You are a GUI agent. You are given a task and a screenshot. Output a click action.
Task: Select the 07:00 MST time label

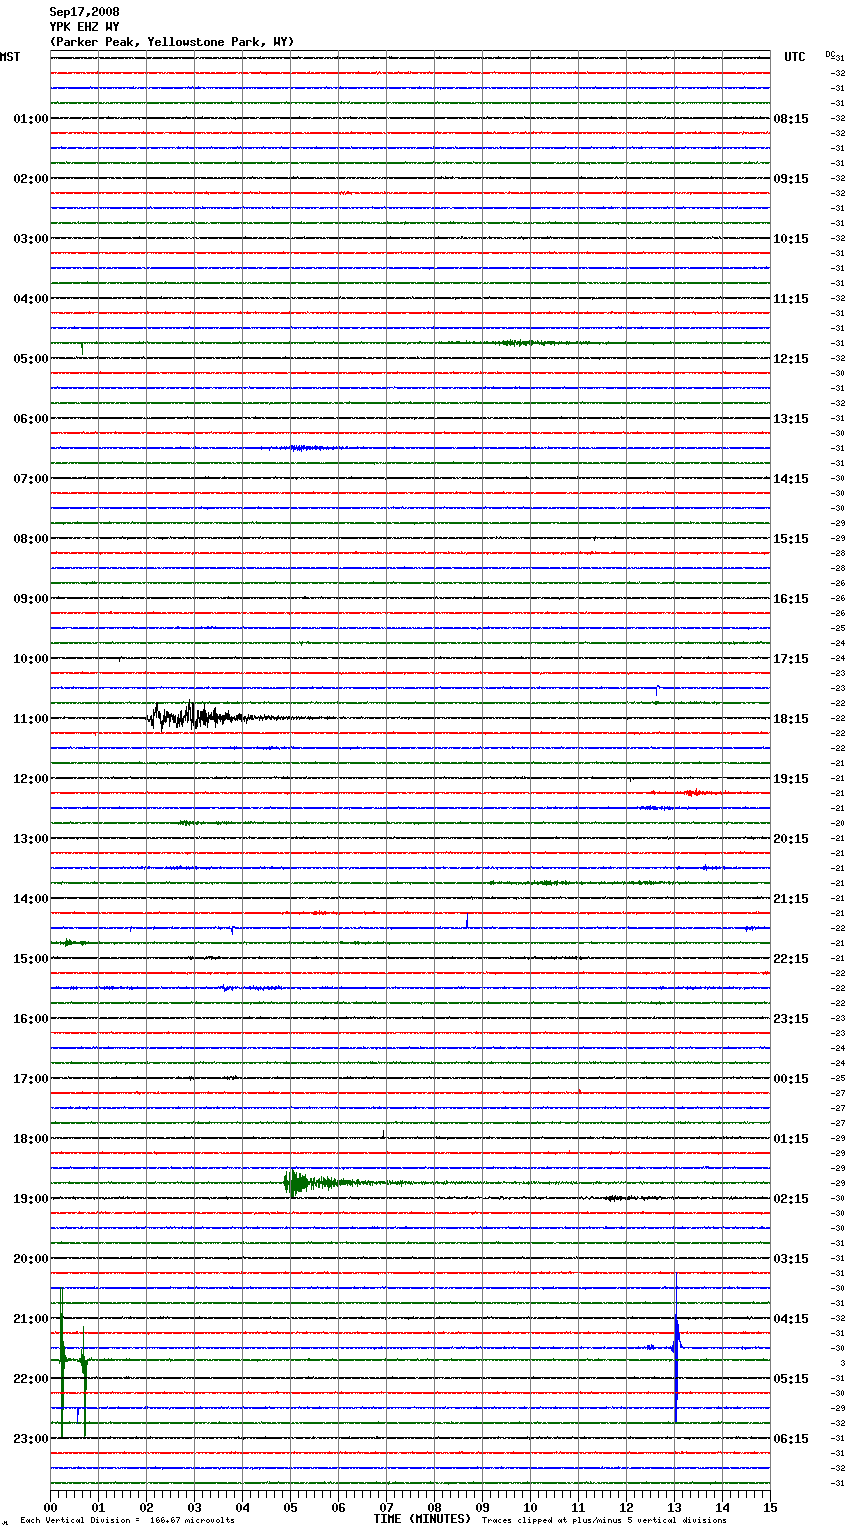click(31, 479)
